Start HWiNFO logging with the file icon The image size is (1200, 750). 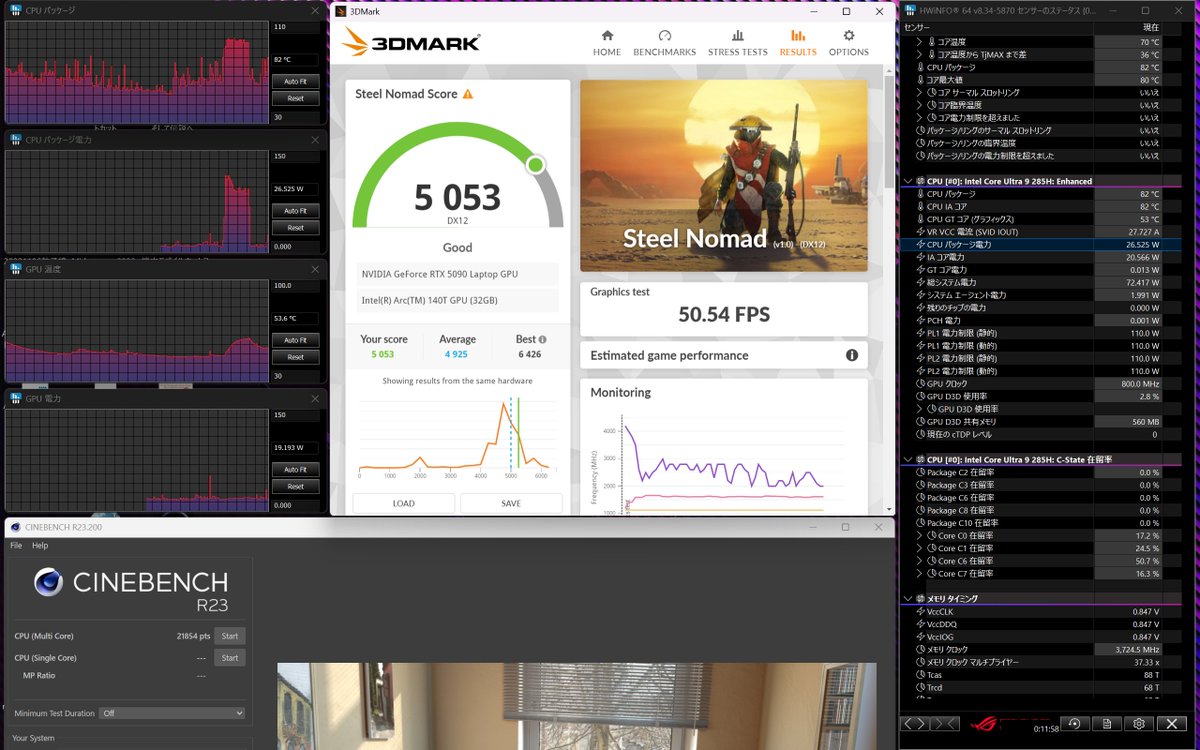pos(1107,723)
